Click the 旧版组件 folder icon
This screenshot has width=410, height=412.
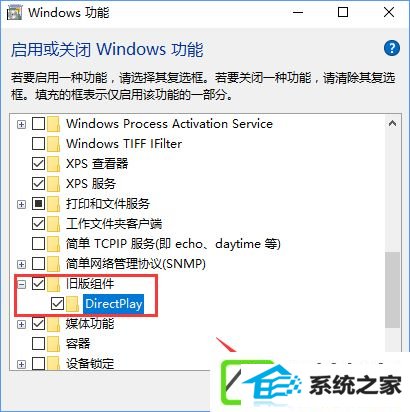(53, 284)
